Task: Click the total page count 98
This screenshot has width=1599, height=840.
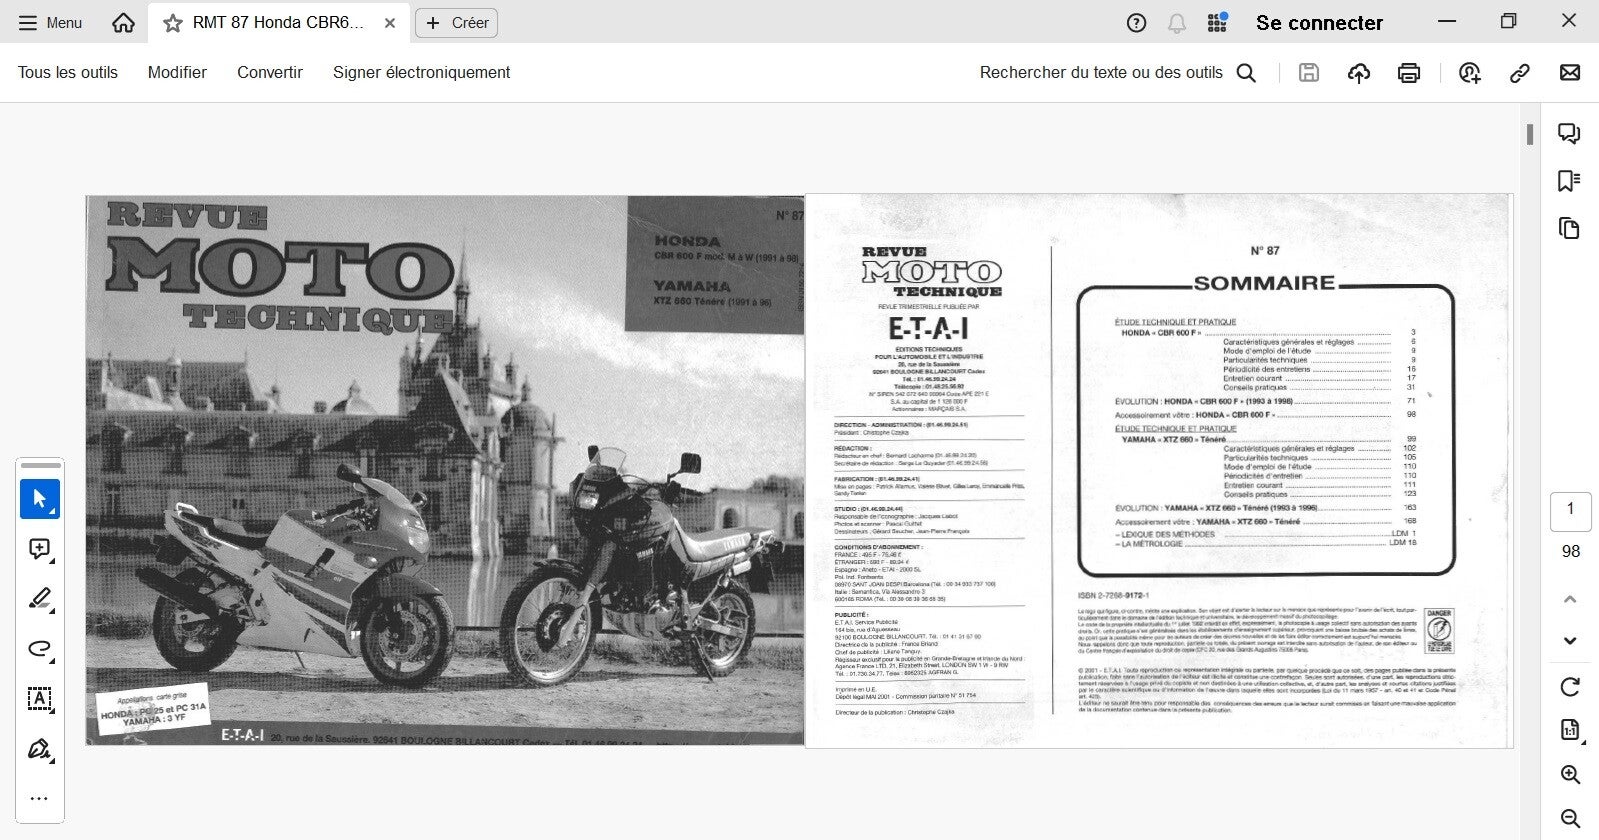Action: (1570, 552)
